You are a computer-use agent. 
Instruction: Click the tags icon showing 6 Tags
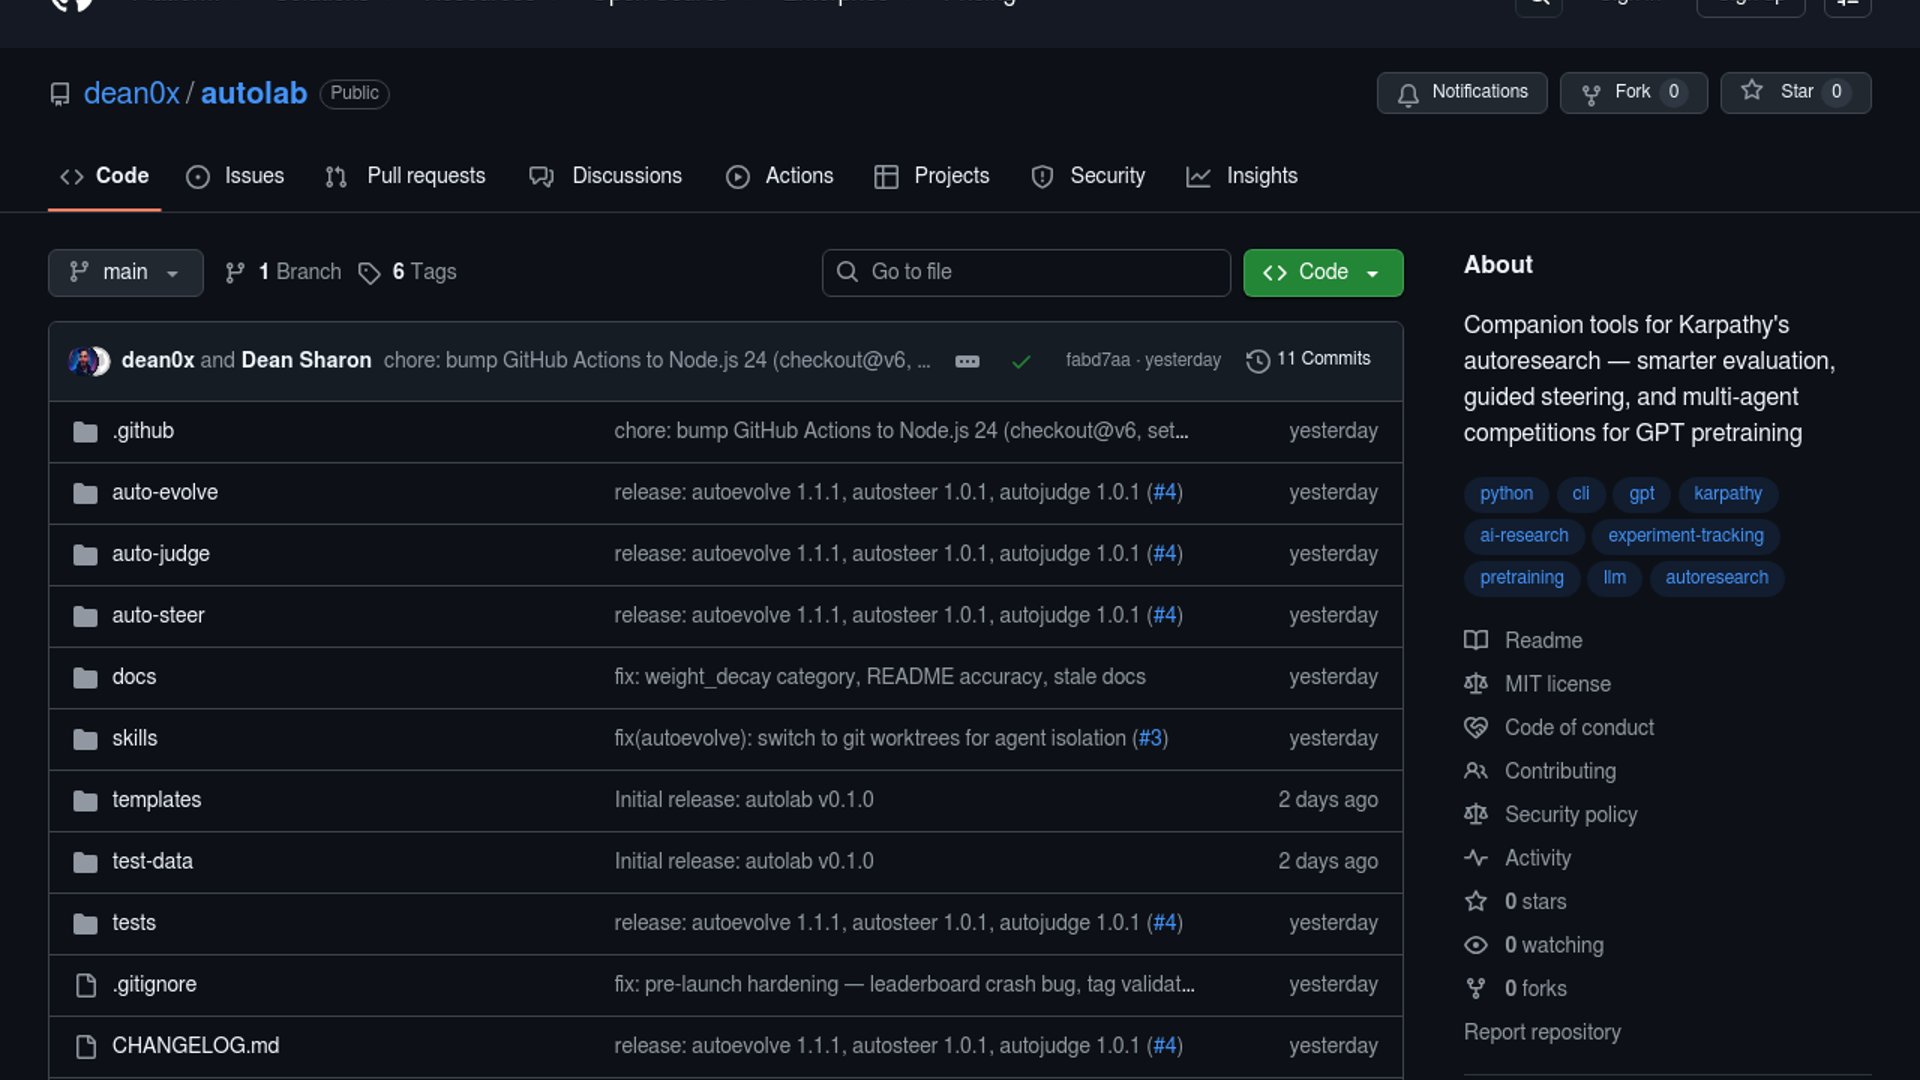click(x=369, y=273)
